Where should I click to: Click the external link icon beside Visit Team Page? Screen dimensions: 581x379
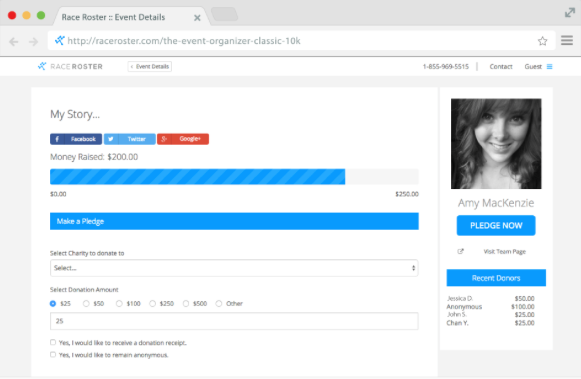(x=461, y=252)
